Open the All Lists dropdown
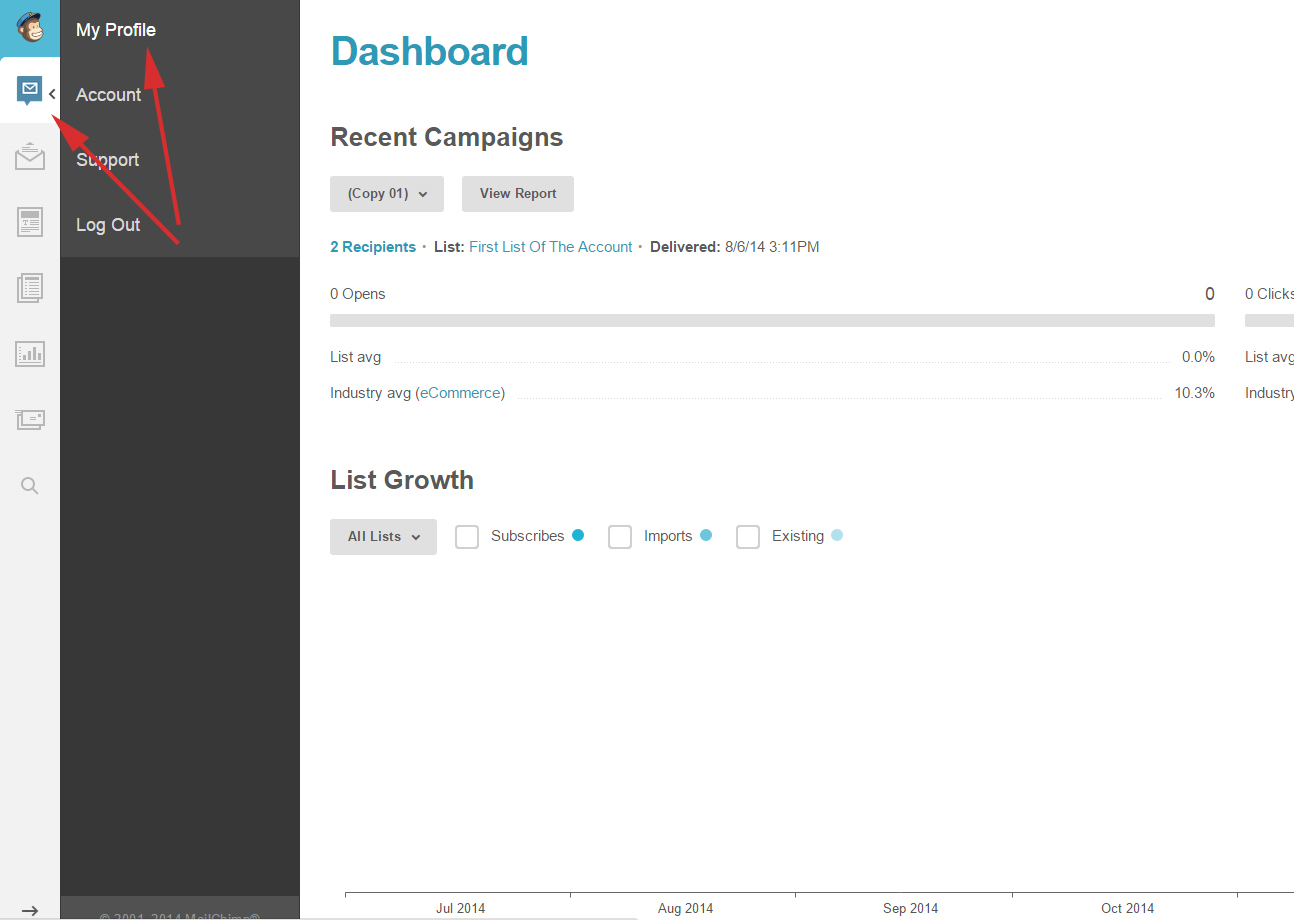The width and height of the screenshot is (1294, 920). tap(383, 537)
